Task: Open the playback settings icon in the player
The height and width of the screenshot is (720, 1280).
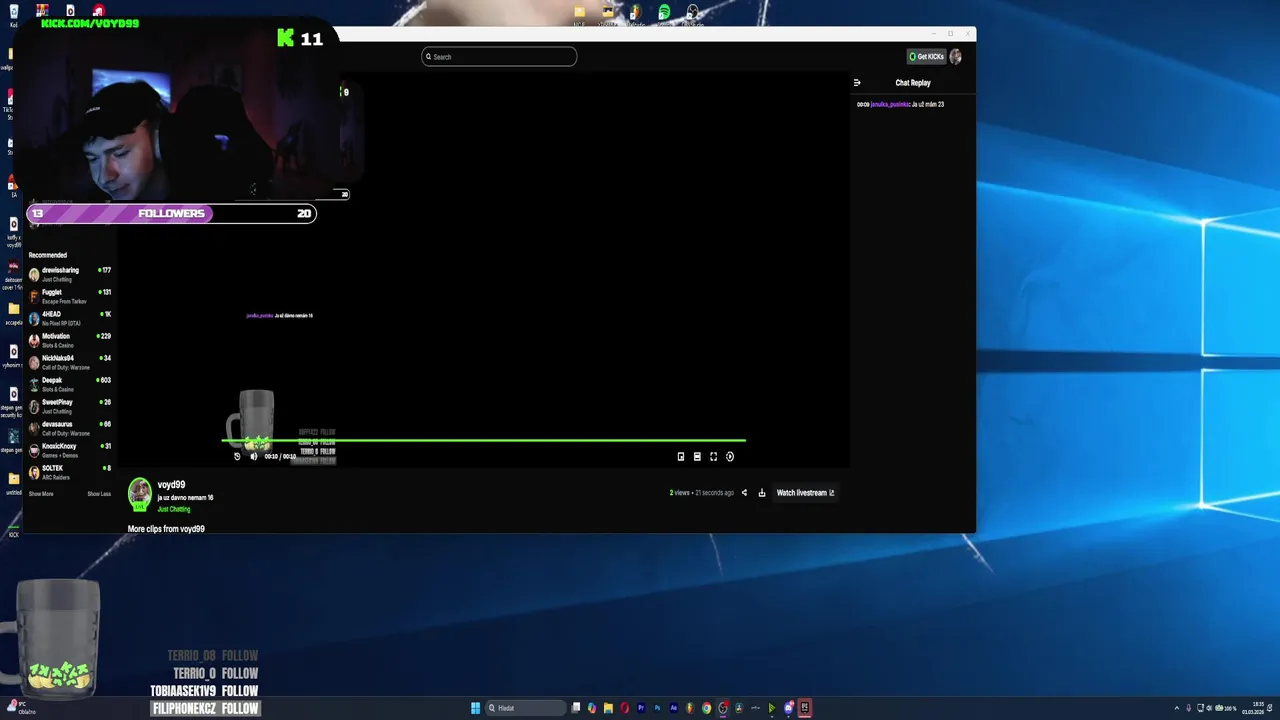Action: tap(730, 456)
